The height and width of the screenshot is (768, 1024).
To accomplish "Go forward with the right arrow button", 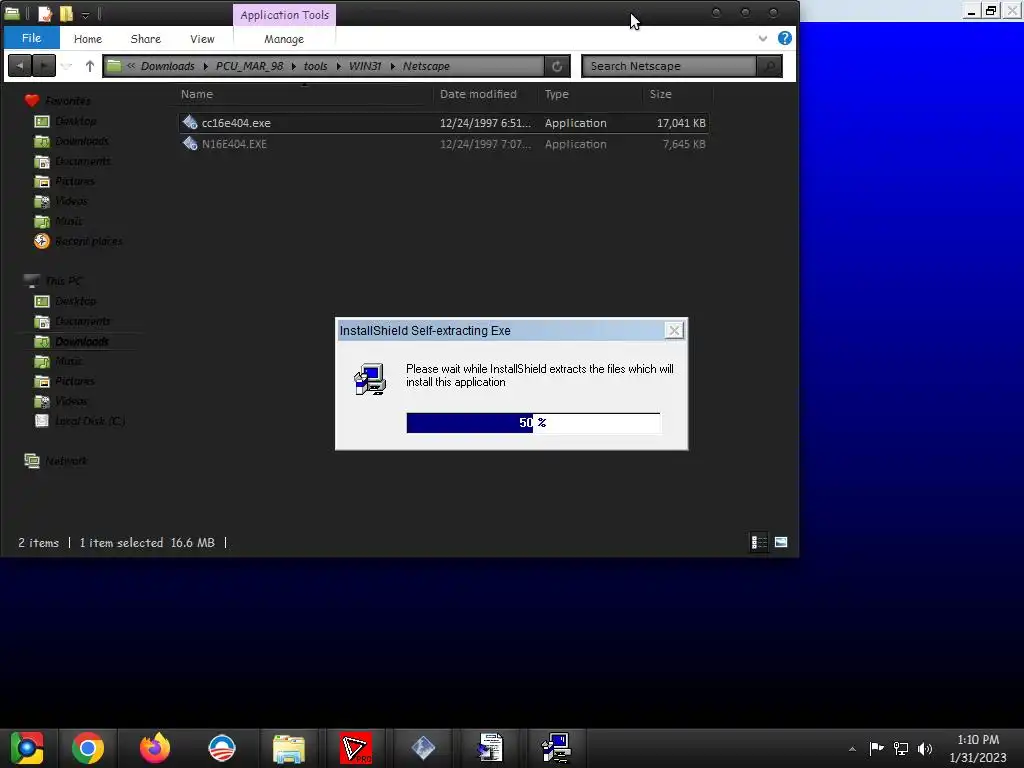I will click(x=44, y=65).
